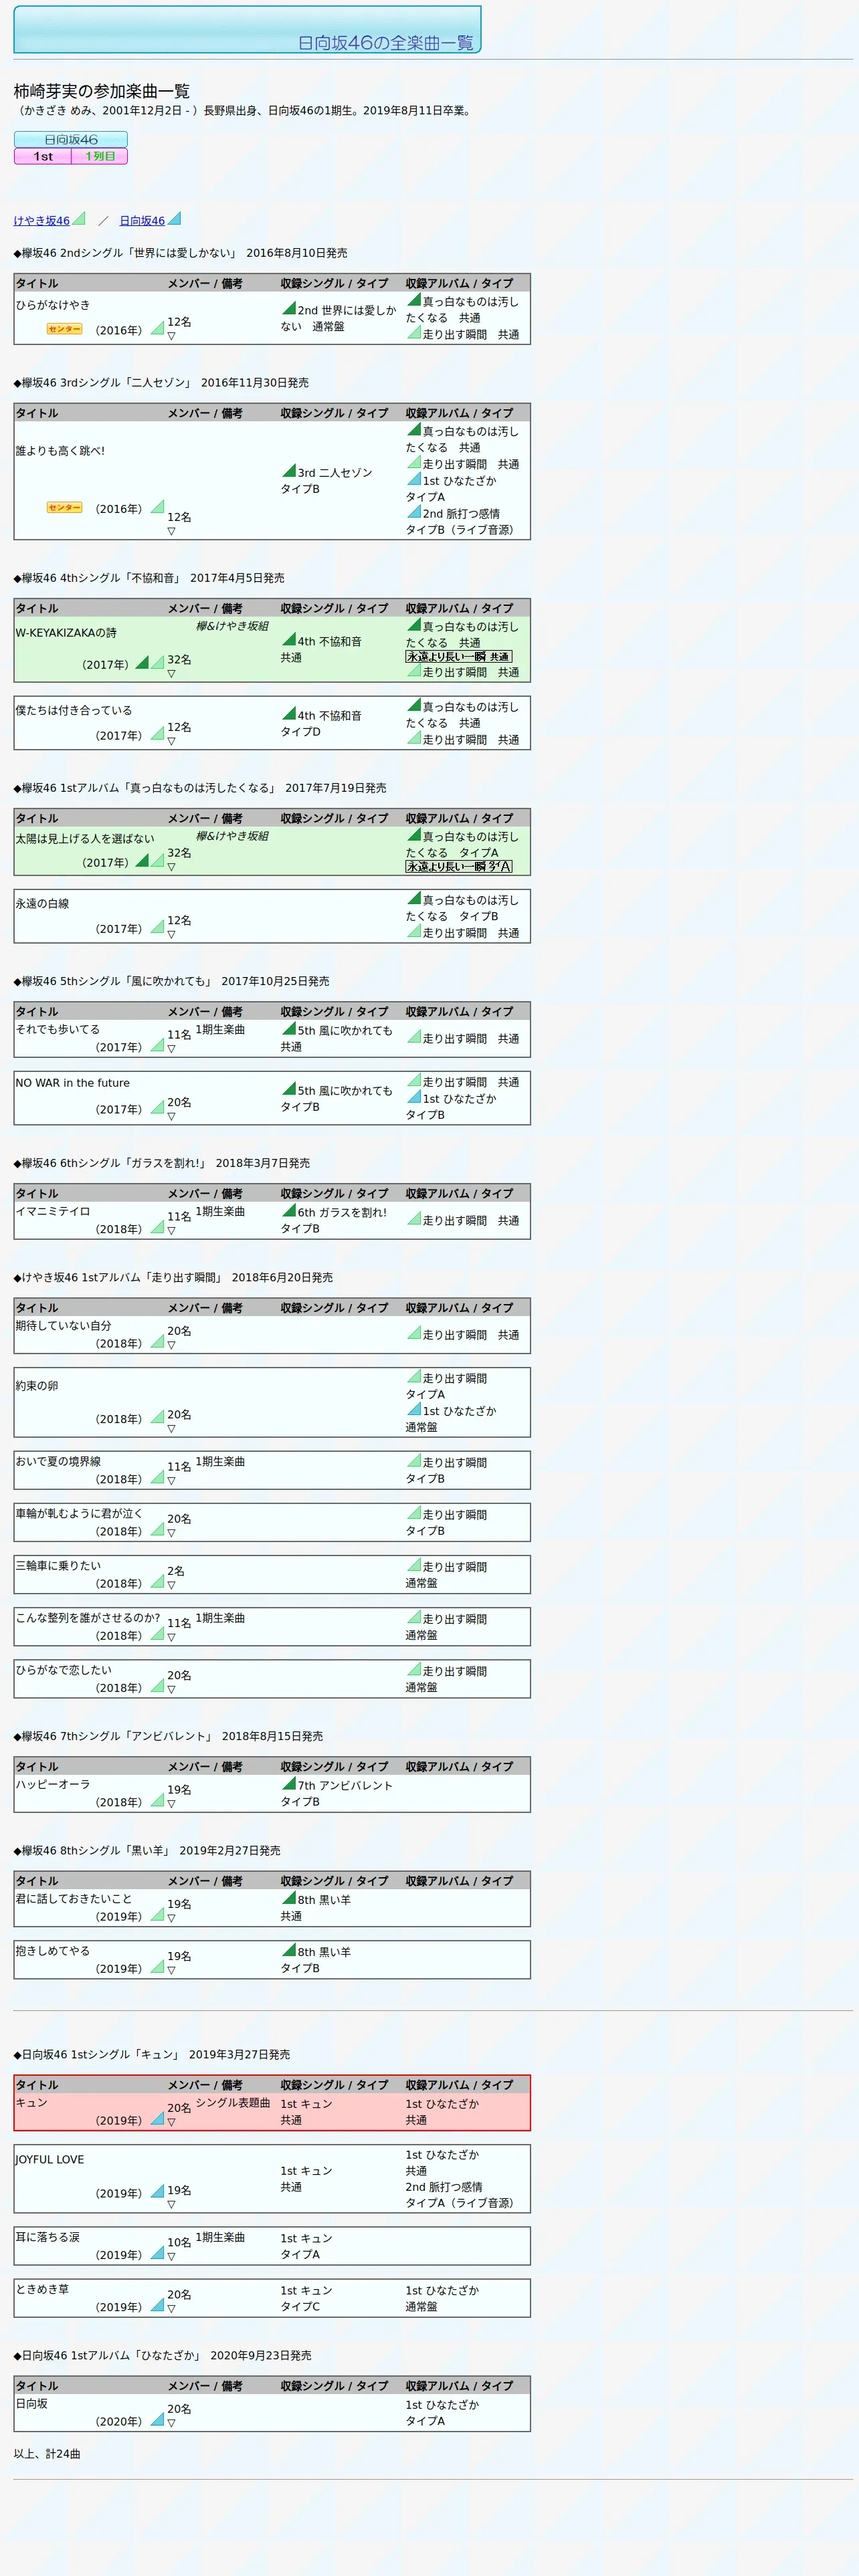Click the blue triangle beside JOYFUL LOVE (2019年)
The image size is (859, 2576).
point(157,2191)
